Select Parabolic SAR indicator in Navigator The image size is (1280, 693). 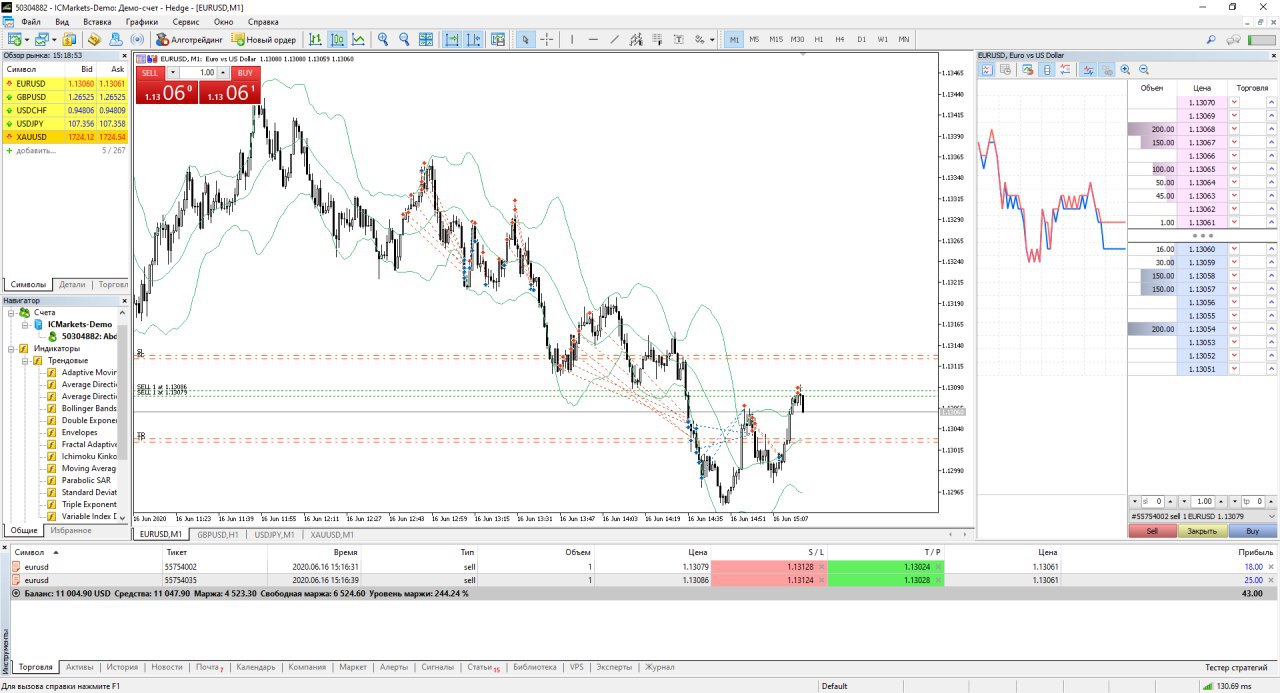85,480
